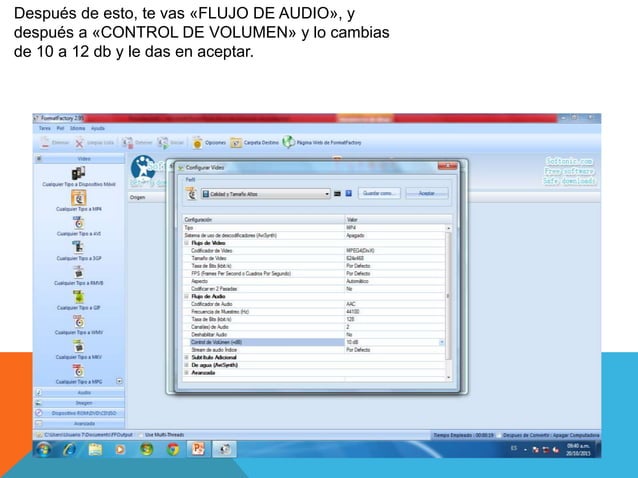Open the Avanzado sidebar section
The height and width of the screenshot is (478, 638).
tap(79, 423)
